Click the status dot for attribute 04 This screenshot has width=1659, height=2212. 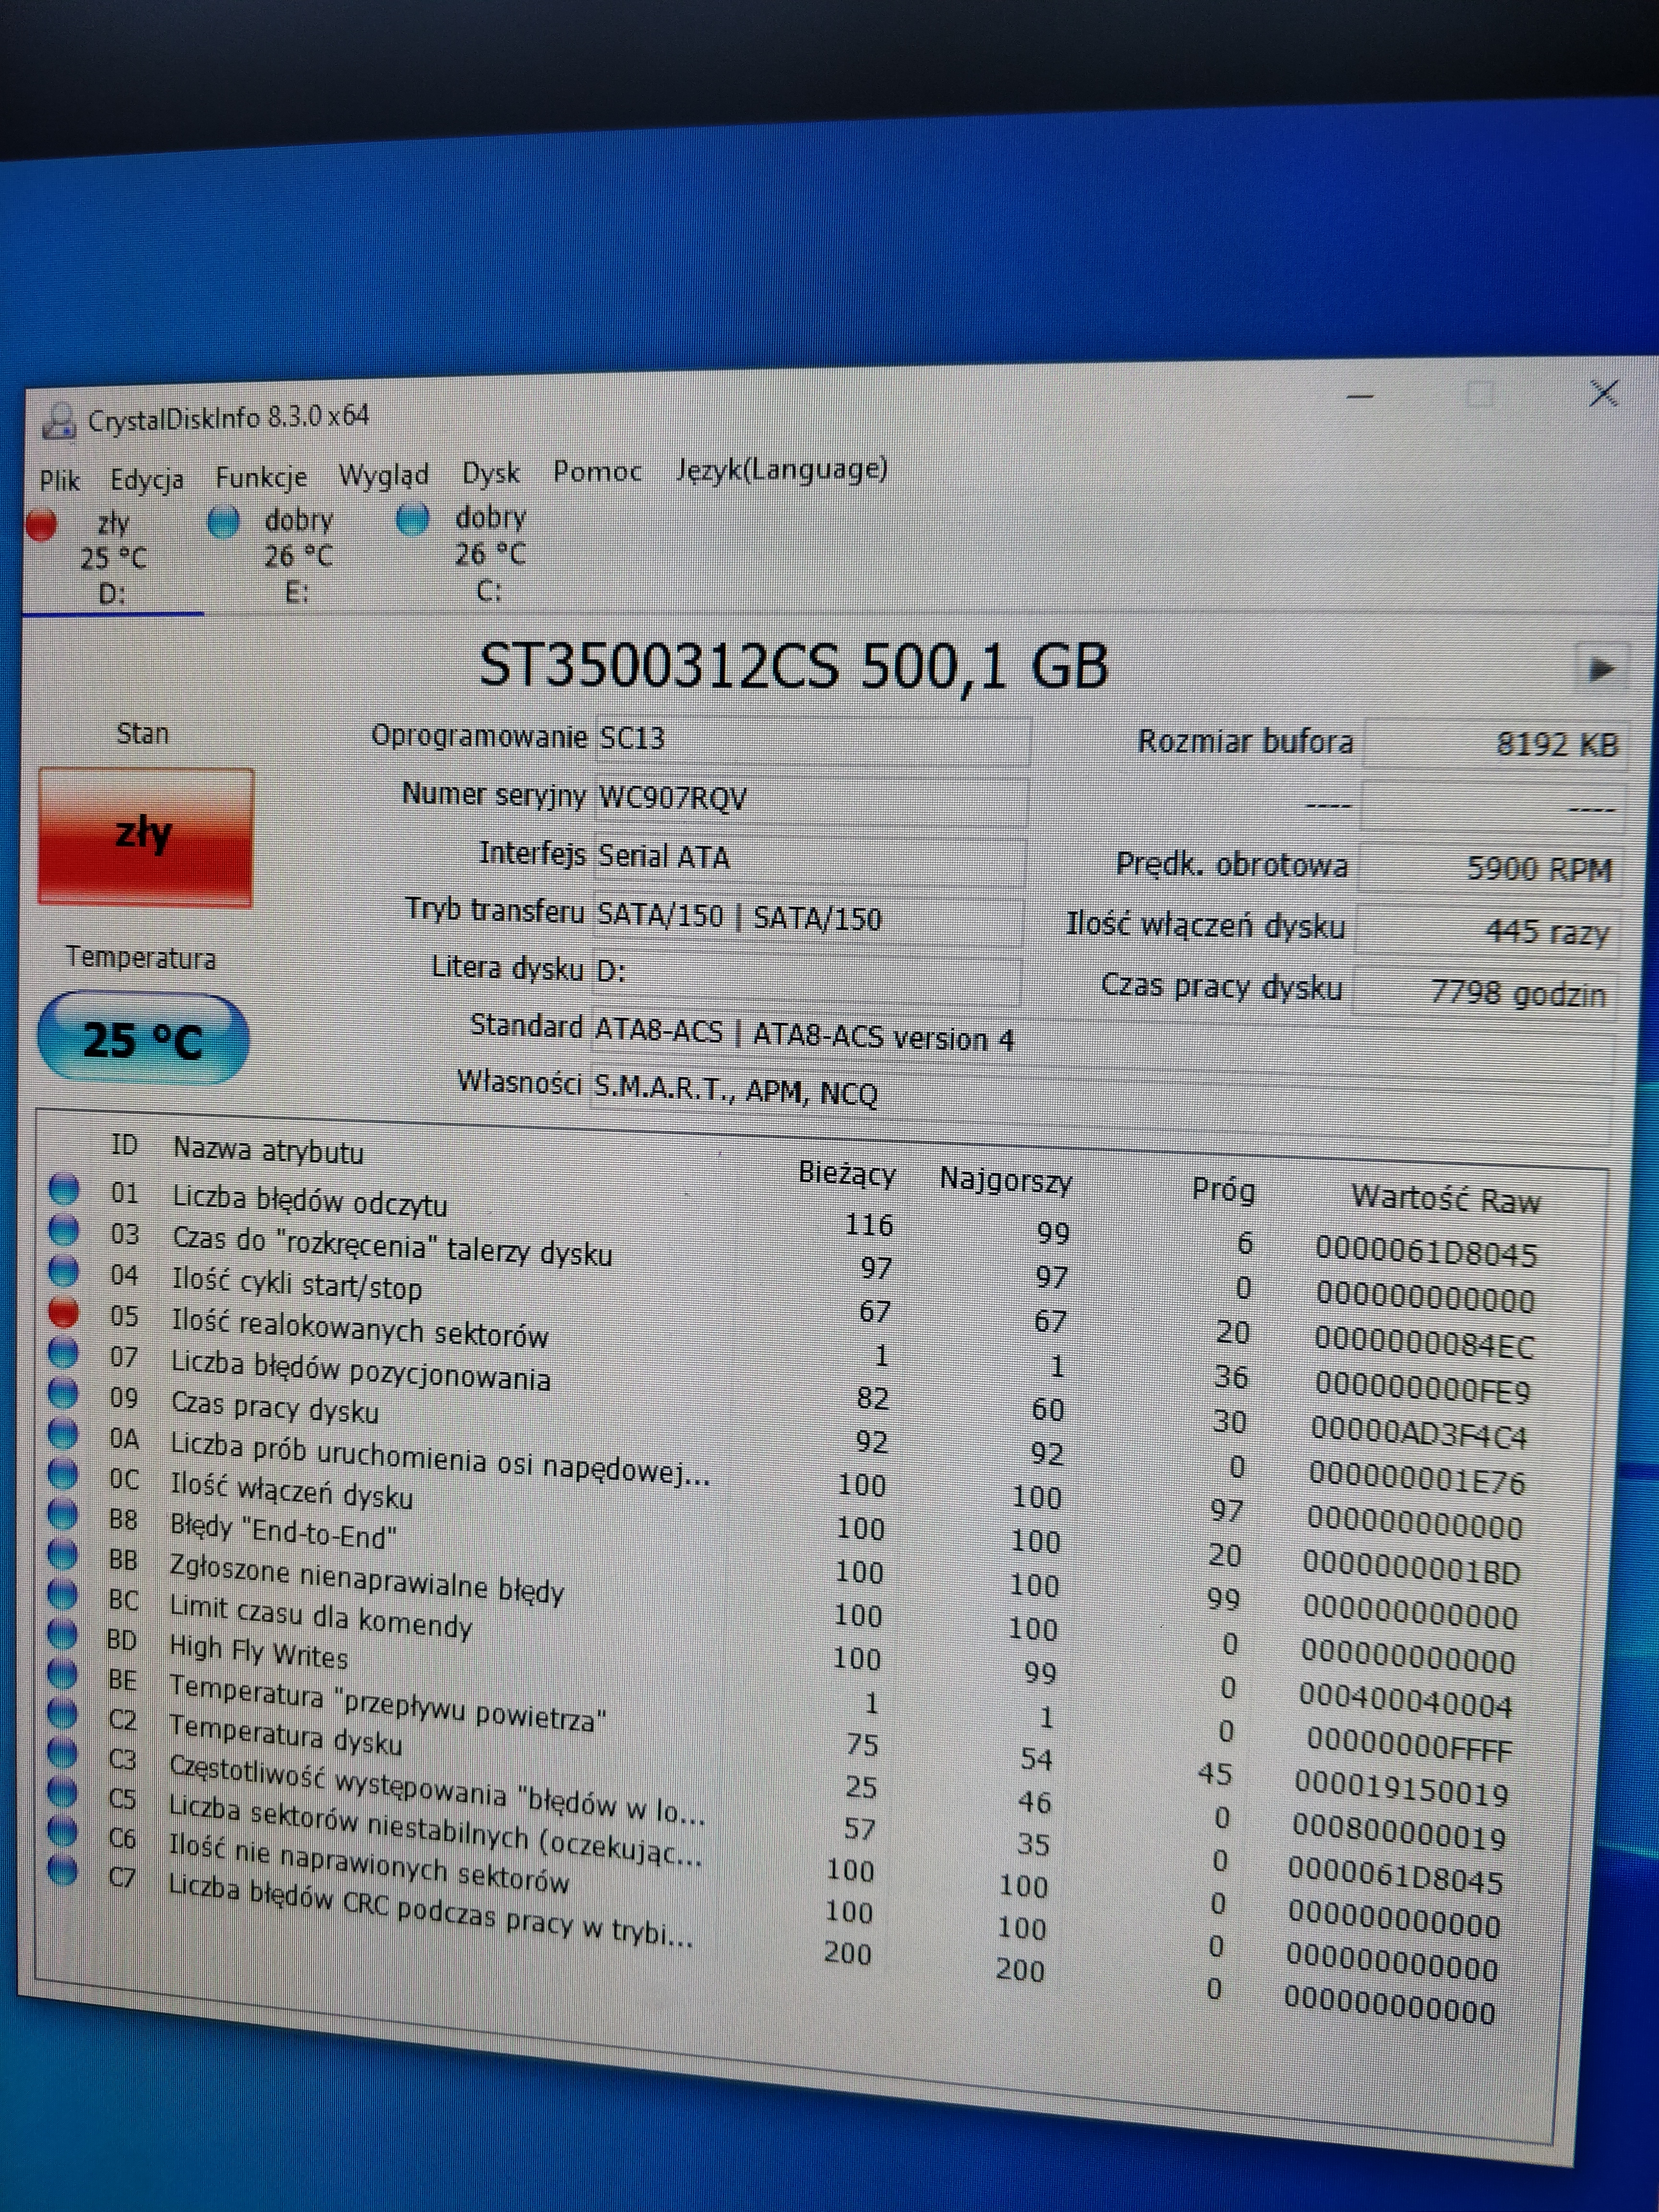tap(63, 1270)
